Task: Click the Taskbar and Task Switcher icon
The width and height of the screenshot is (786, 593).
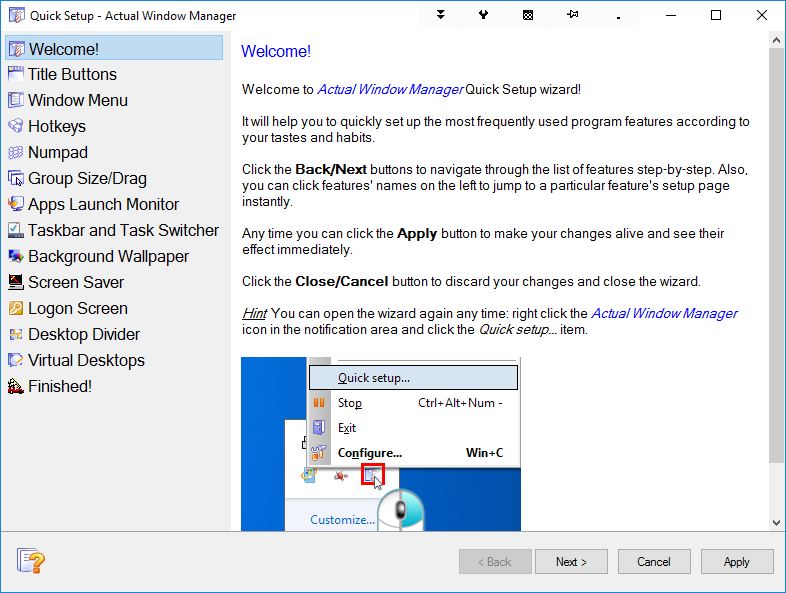Action: [16, 230]
